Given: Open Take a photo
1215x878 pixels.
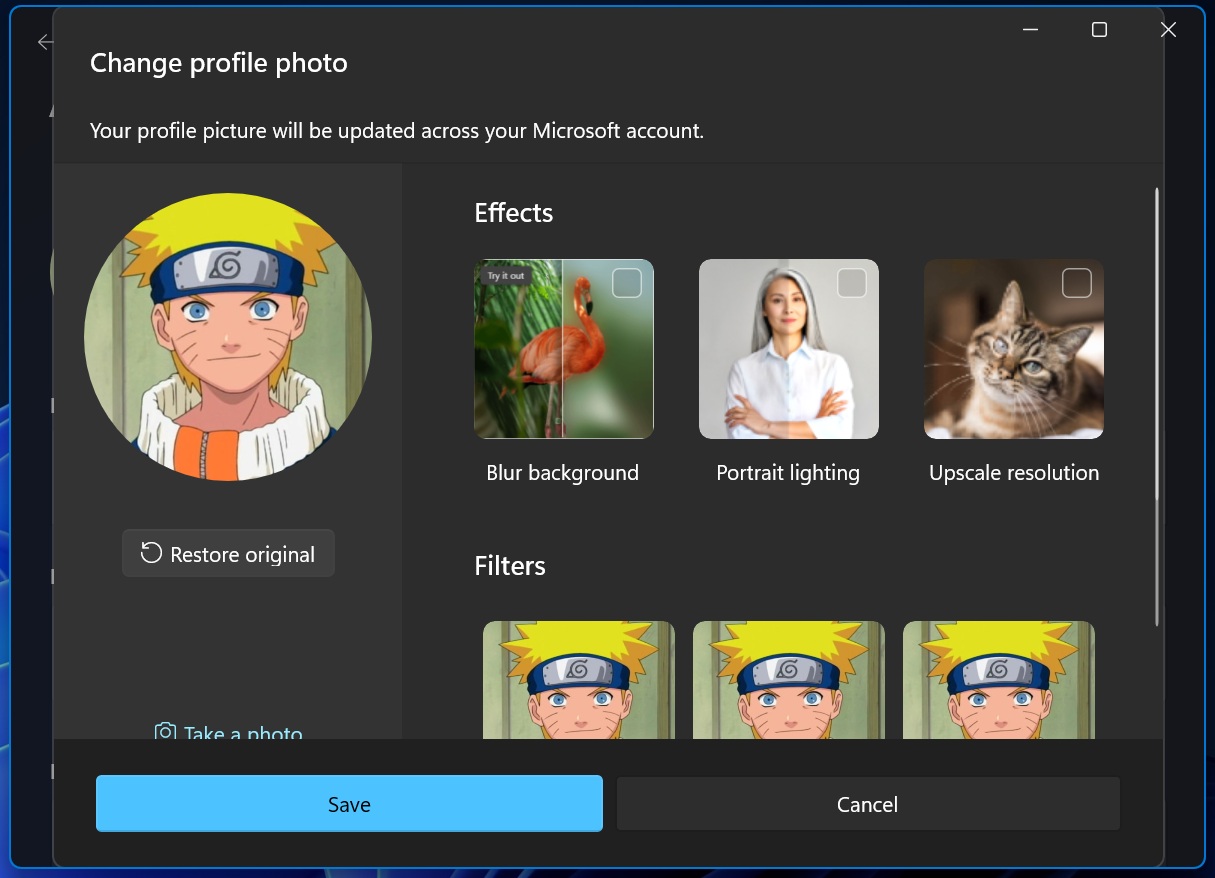Looking at the screenshot, I should (x=242, y=733).
